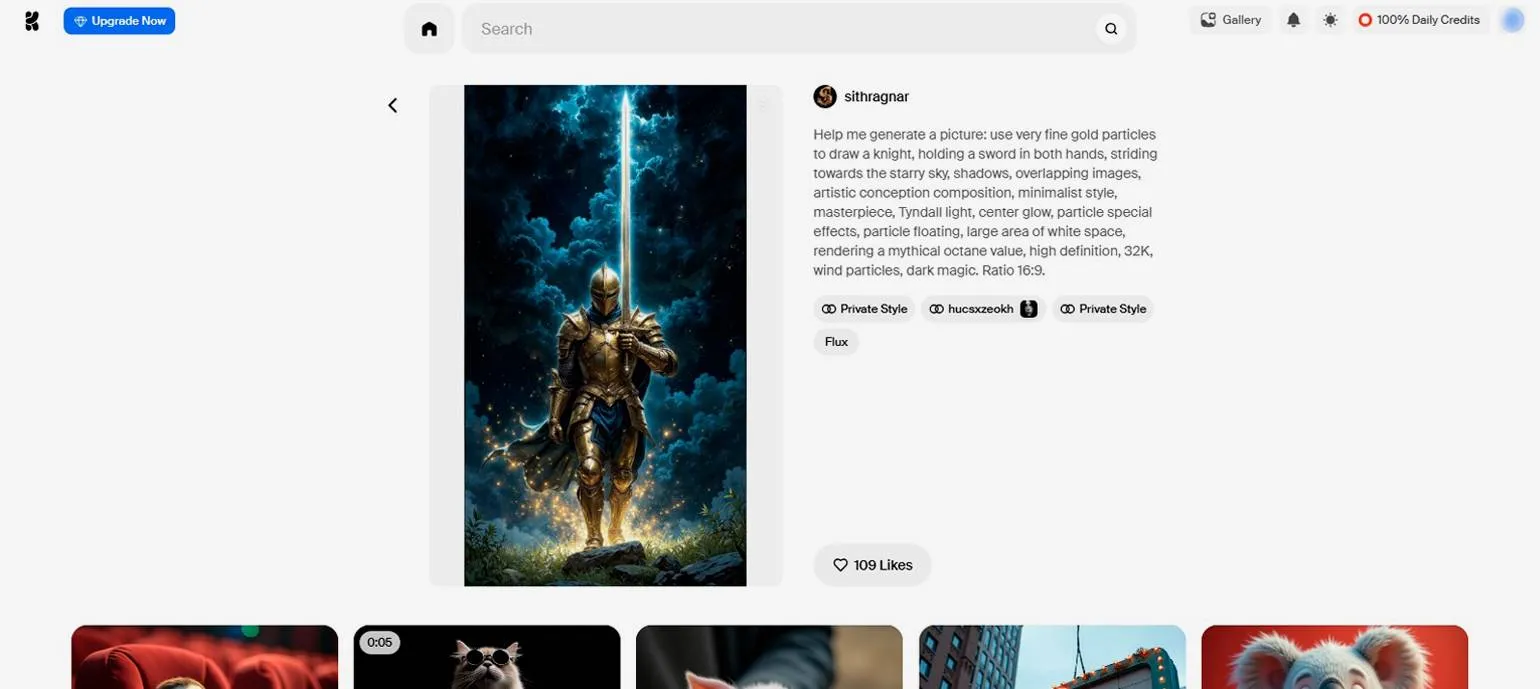
Task: Go to the home page icon
Action: point(429,29)
